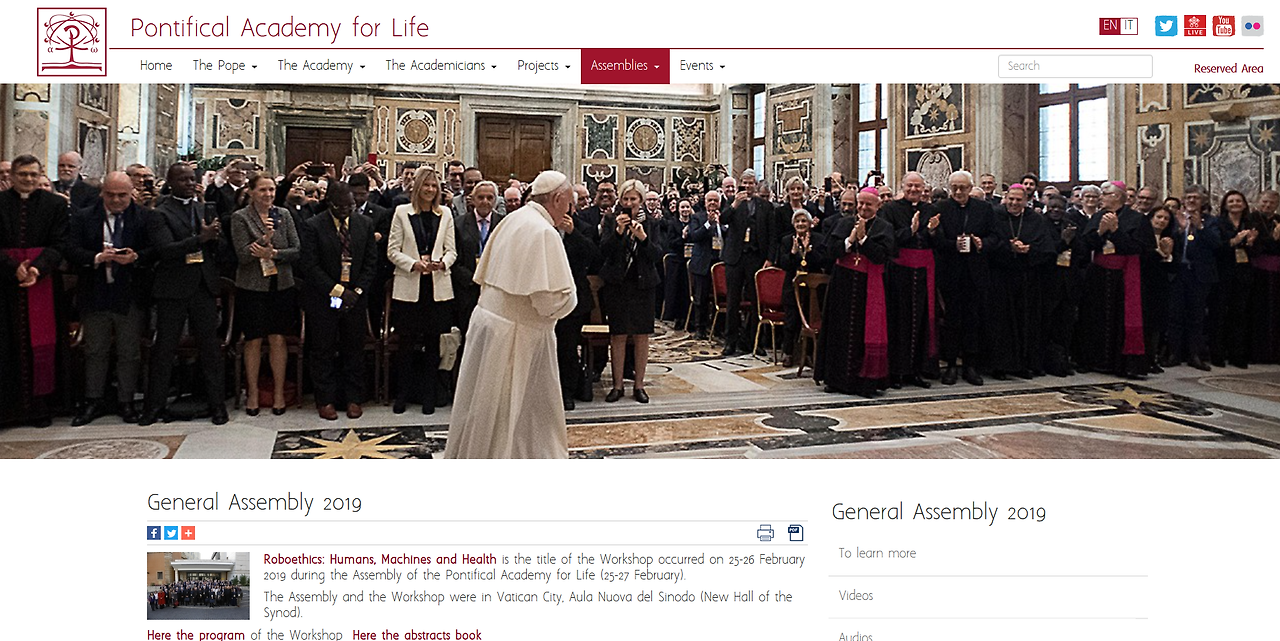The width and height of the screenshot is (1280, 641).
Task: Switch language to IT
Action: 1129,26
